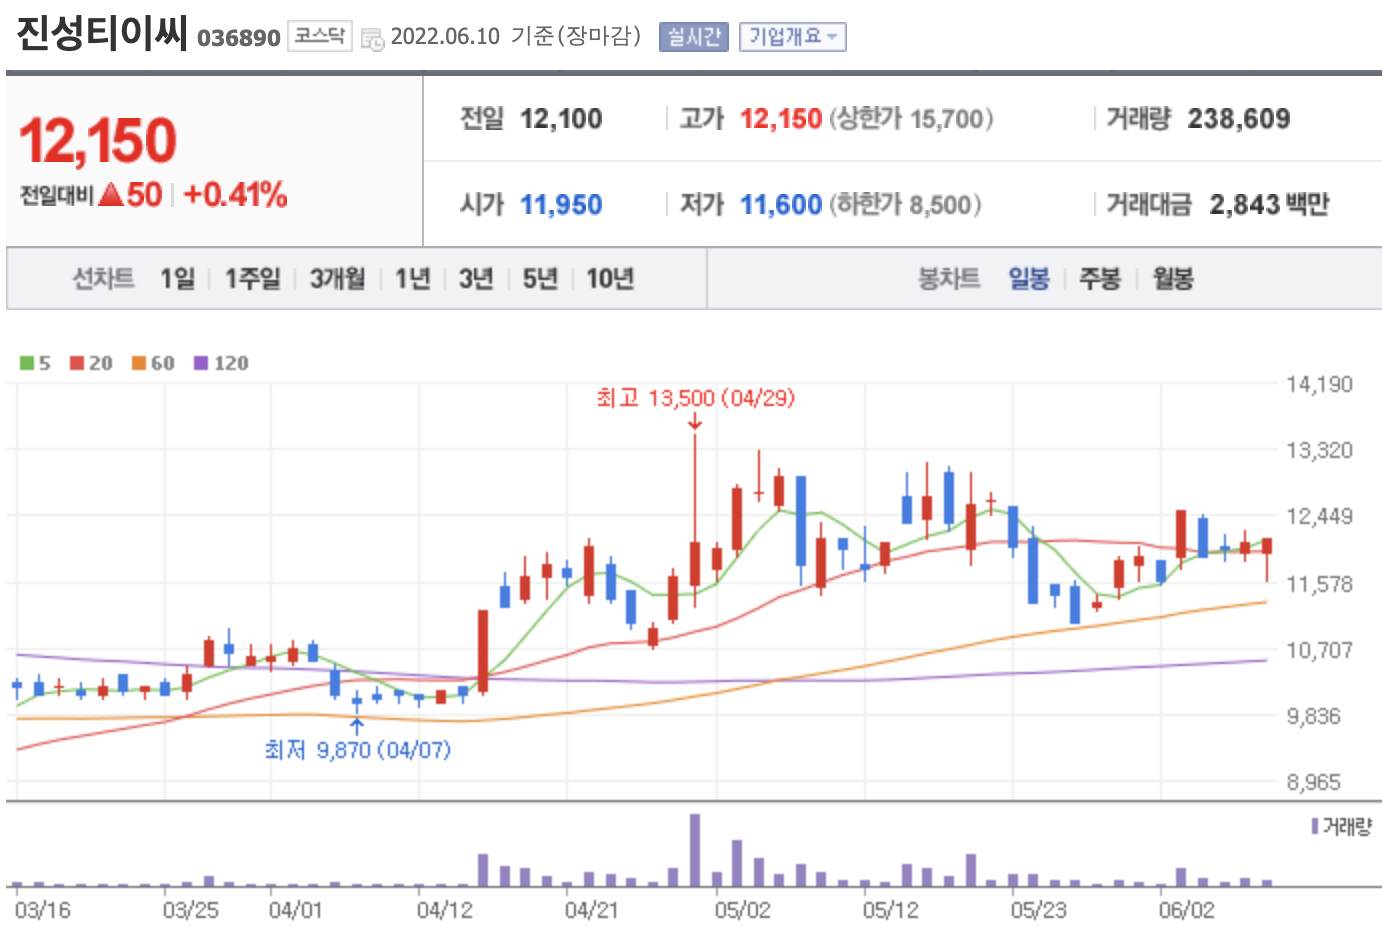
Task: Click the 하한가 8,500 text
Action: click(x=905, y=205)
